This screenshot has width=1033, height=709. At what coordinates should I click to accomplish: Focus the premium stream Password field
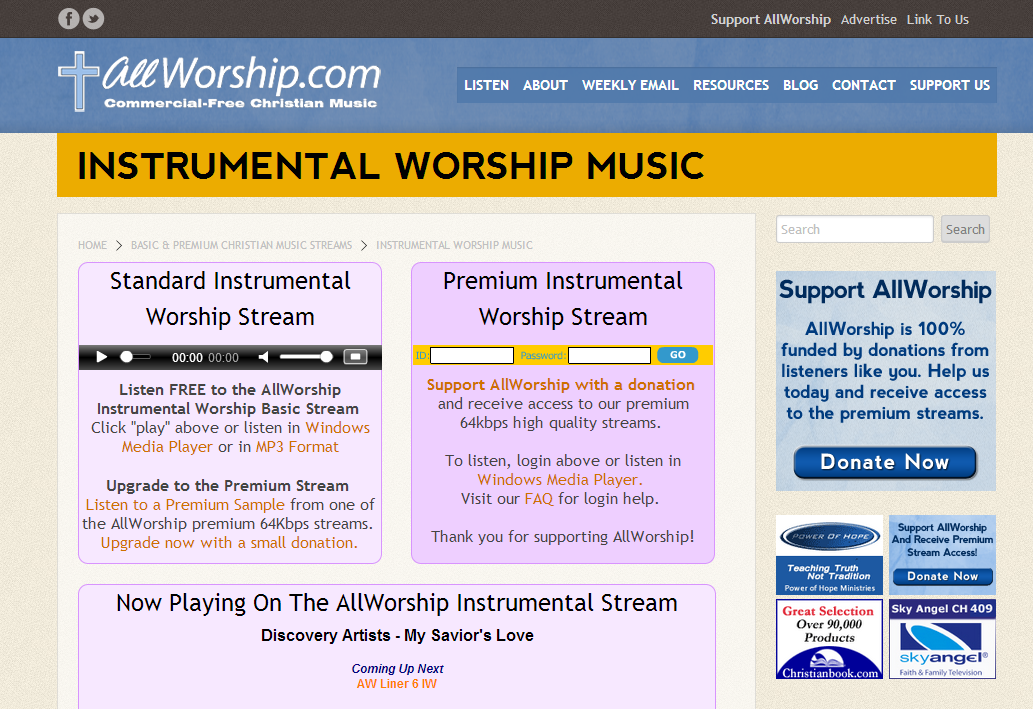coord(609,355)
